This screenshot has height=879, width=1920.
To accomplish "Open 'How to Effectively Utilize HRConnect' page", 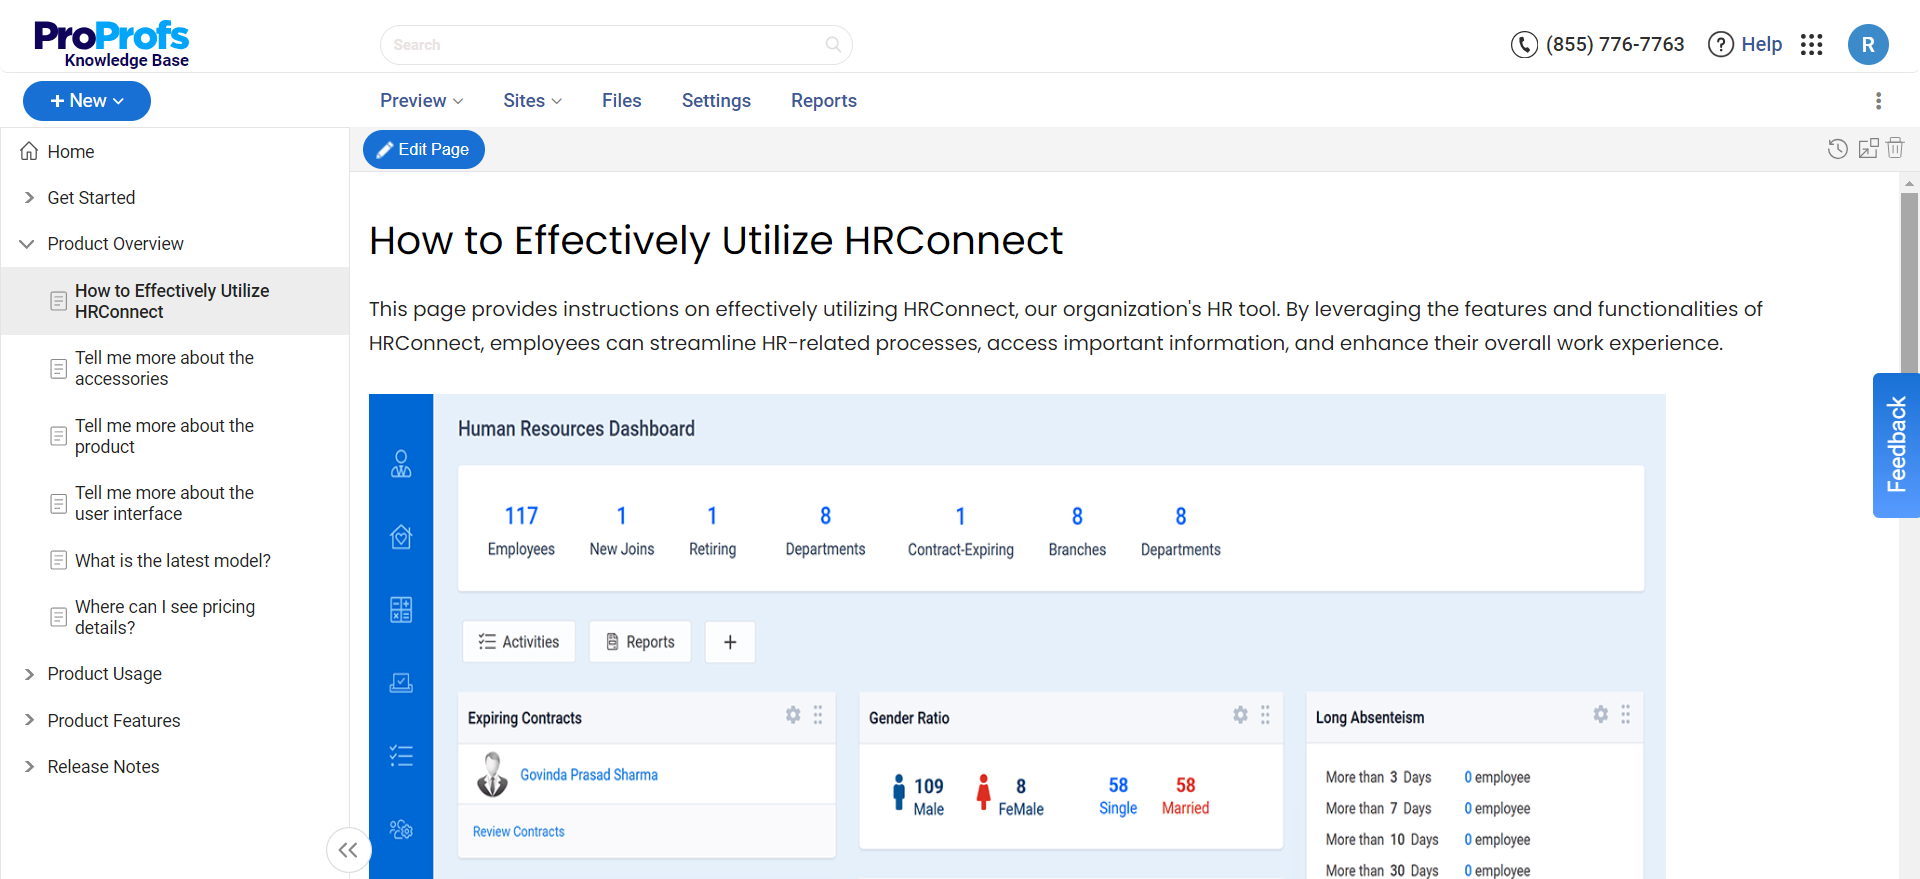I will (x=175, y=301).
